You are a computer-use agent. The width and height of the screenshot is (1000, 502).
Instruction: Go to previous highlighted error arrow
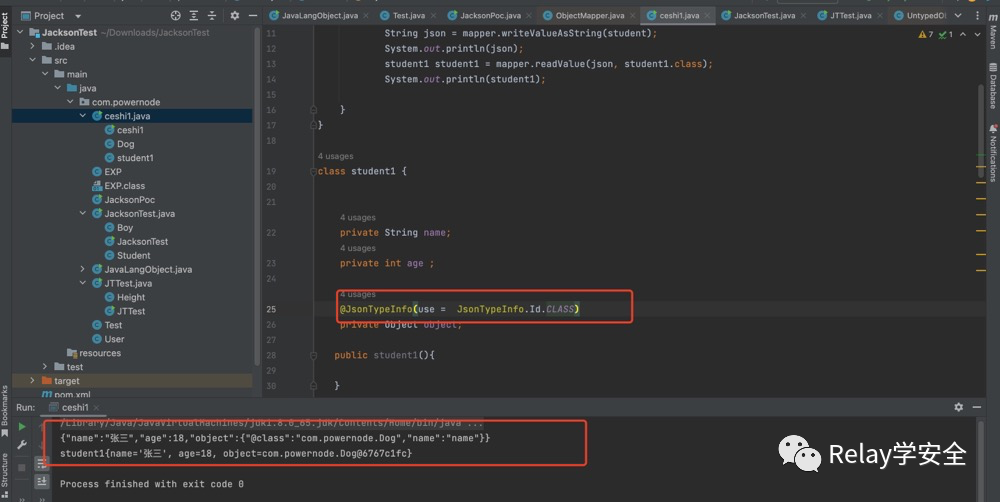click(x=963, y=34)
